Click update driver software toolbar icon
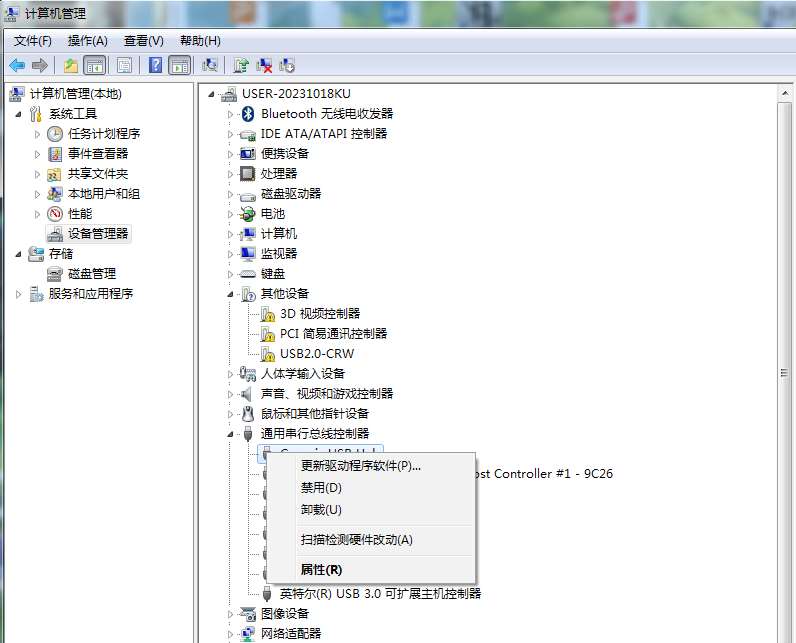796x643 pixels. [x=241, y=65]
